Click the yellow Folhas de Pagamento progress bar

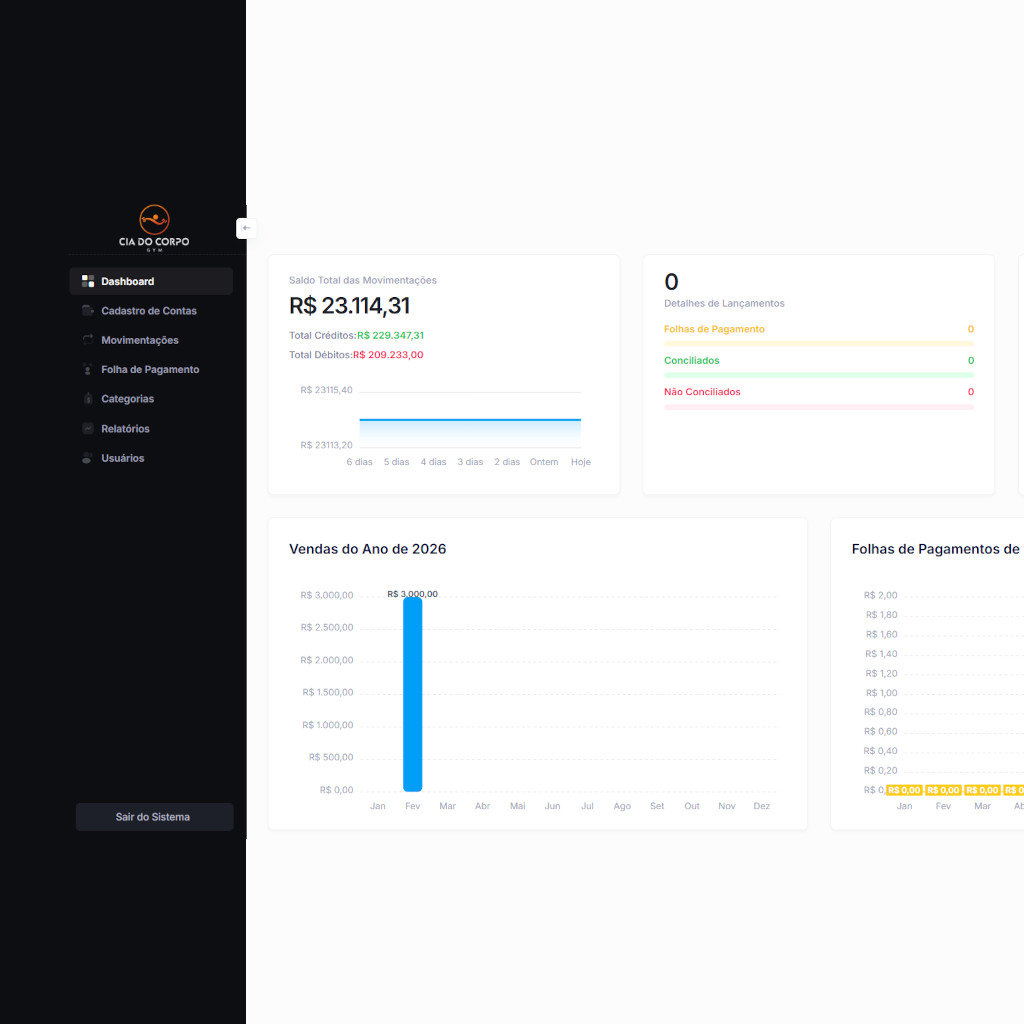pos(818,343)
